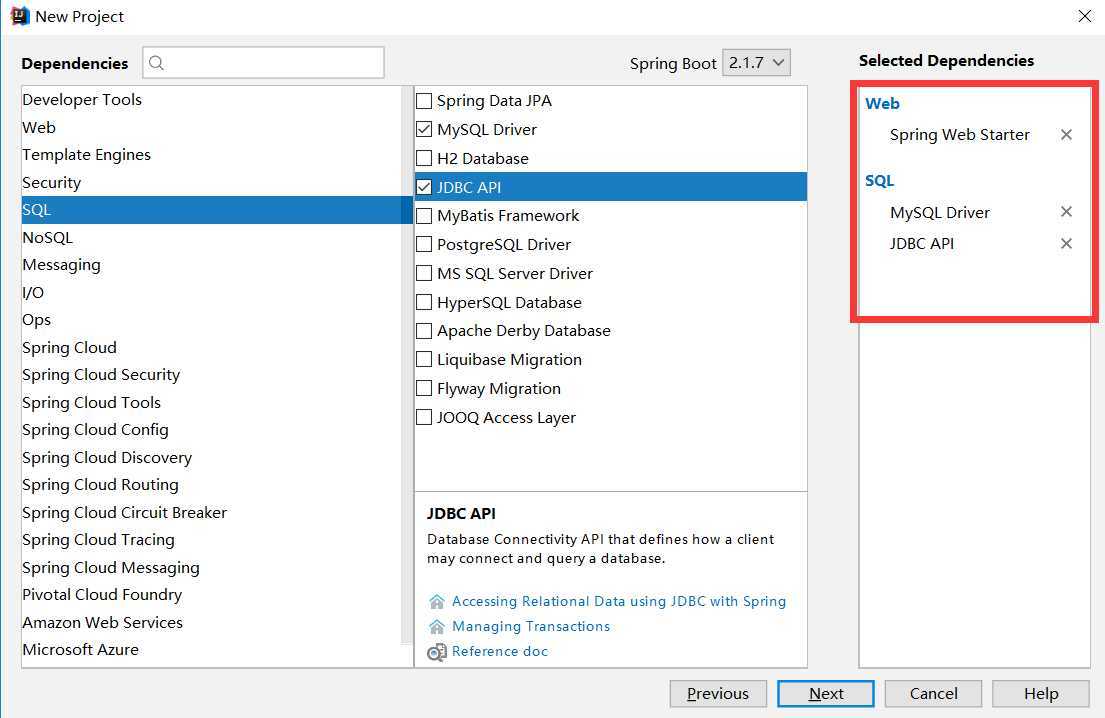Screen dimensions: 1105x718
Task: Remove JDBC API from selected dependencies
Action: tap(1066, 243)
